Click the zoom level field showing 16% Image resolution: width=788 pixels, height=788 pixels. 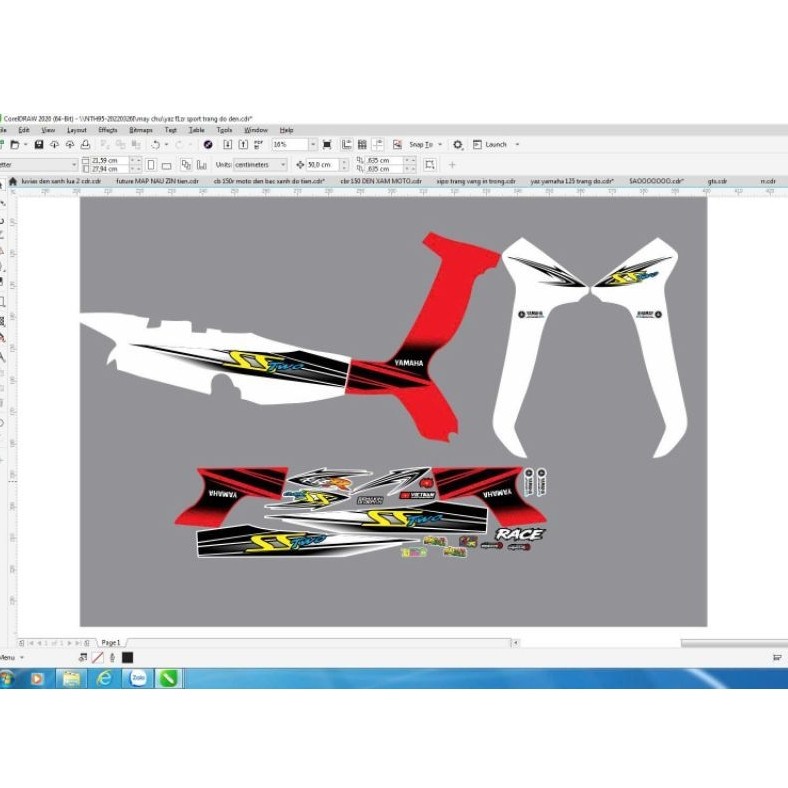coord(290,145)
